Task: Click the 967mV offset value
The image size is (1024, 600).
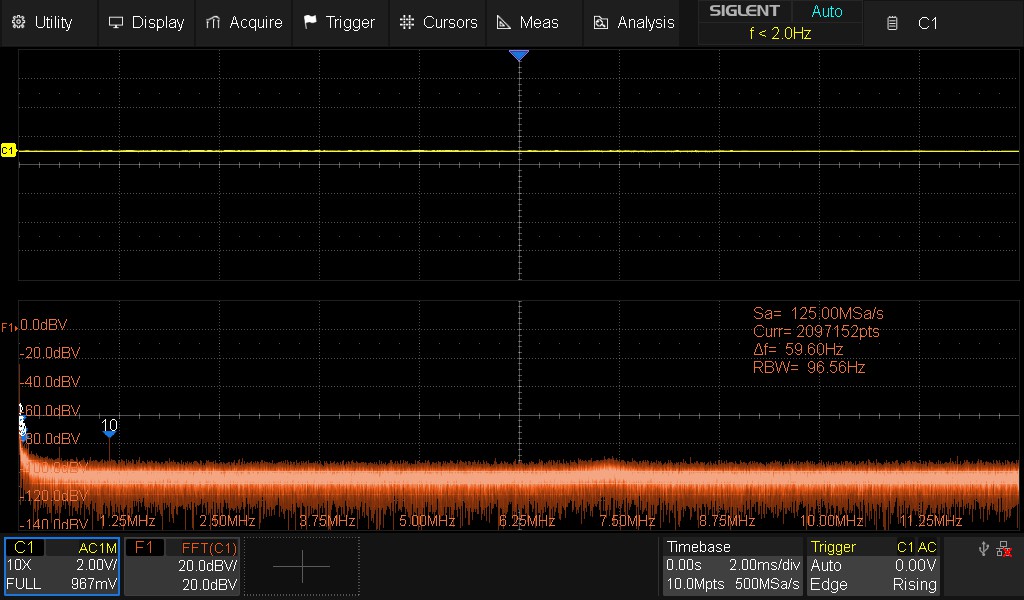Action: click(x=94, y=584)
